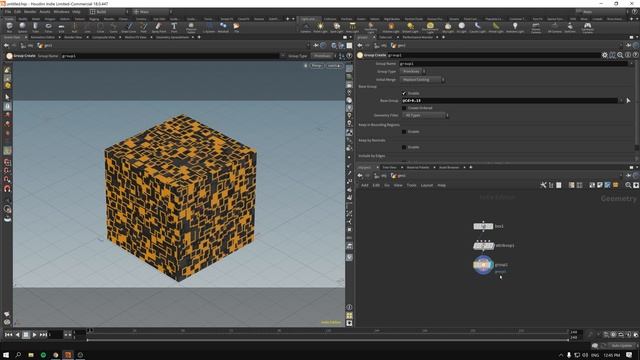Viewport: 640px width, 360px height.
Task: Click the Base Group expression field
Action: click(x=509, y=100)
